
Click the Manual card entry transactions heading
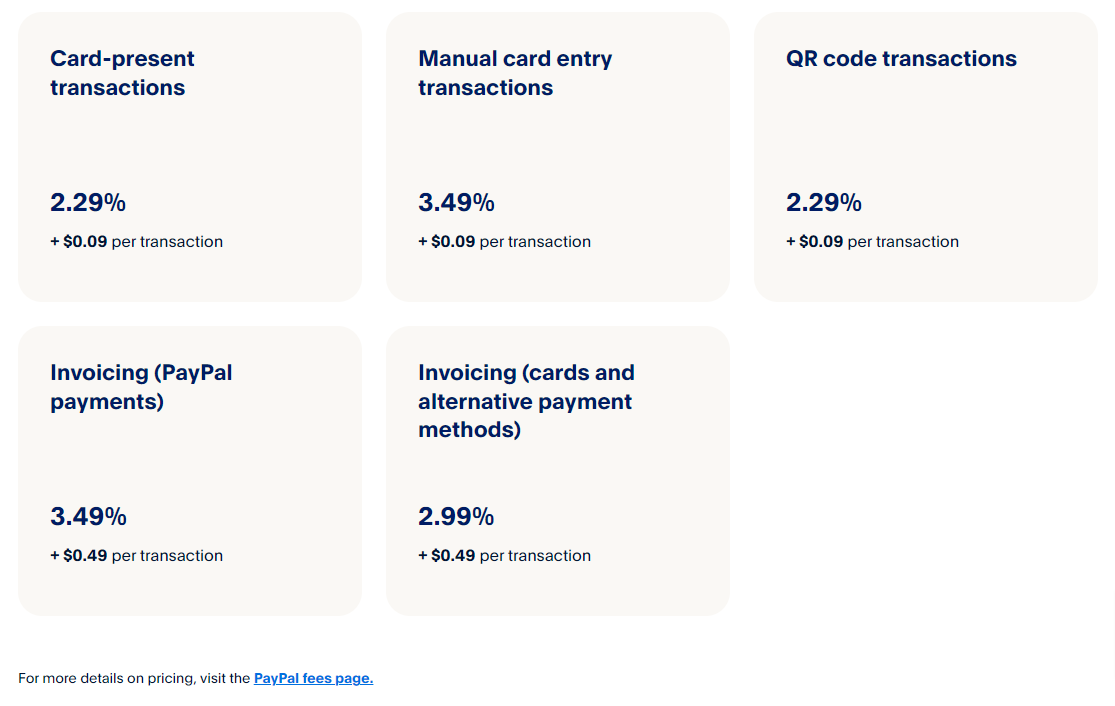514,73
